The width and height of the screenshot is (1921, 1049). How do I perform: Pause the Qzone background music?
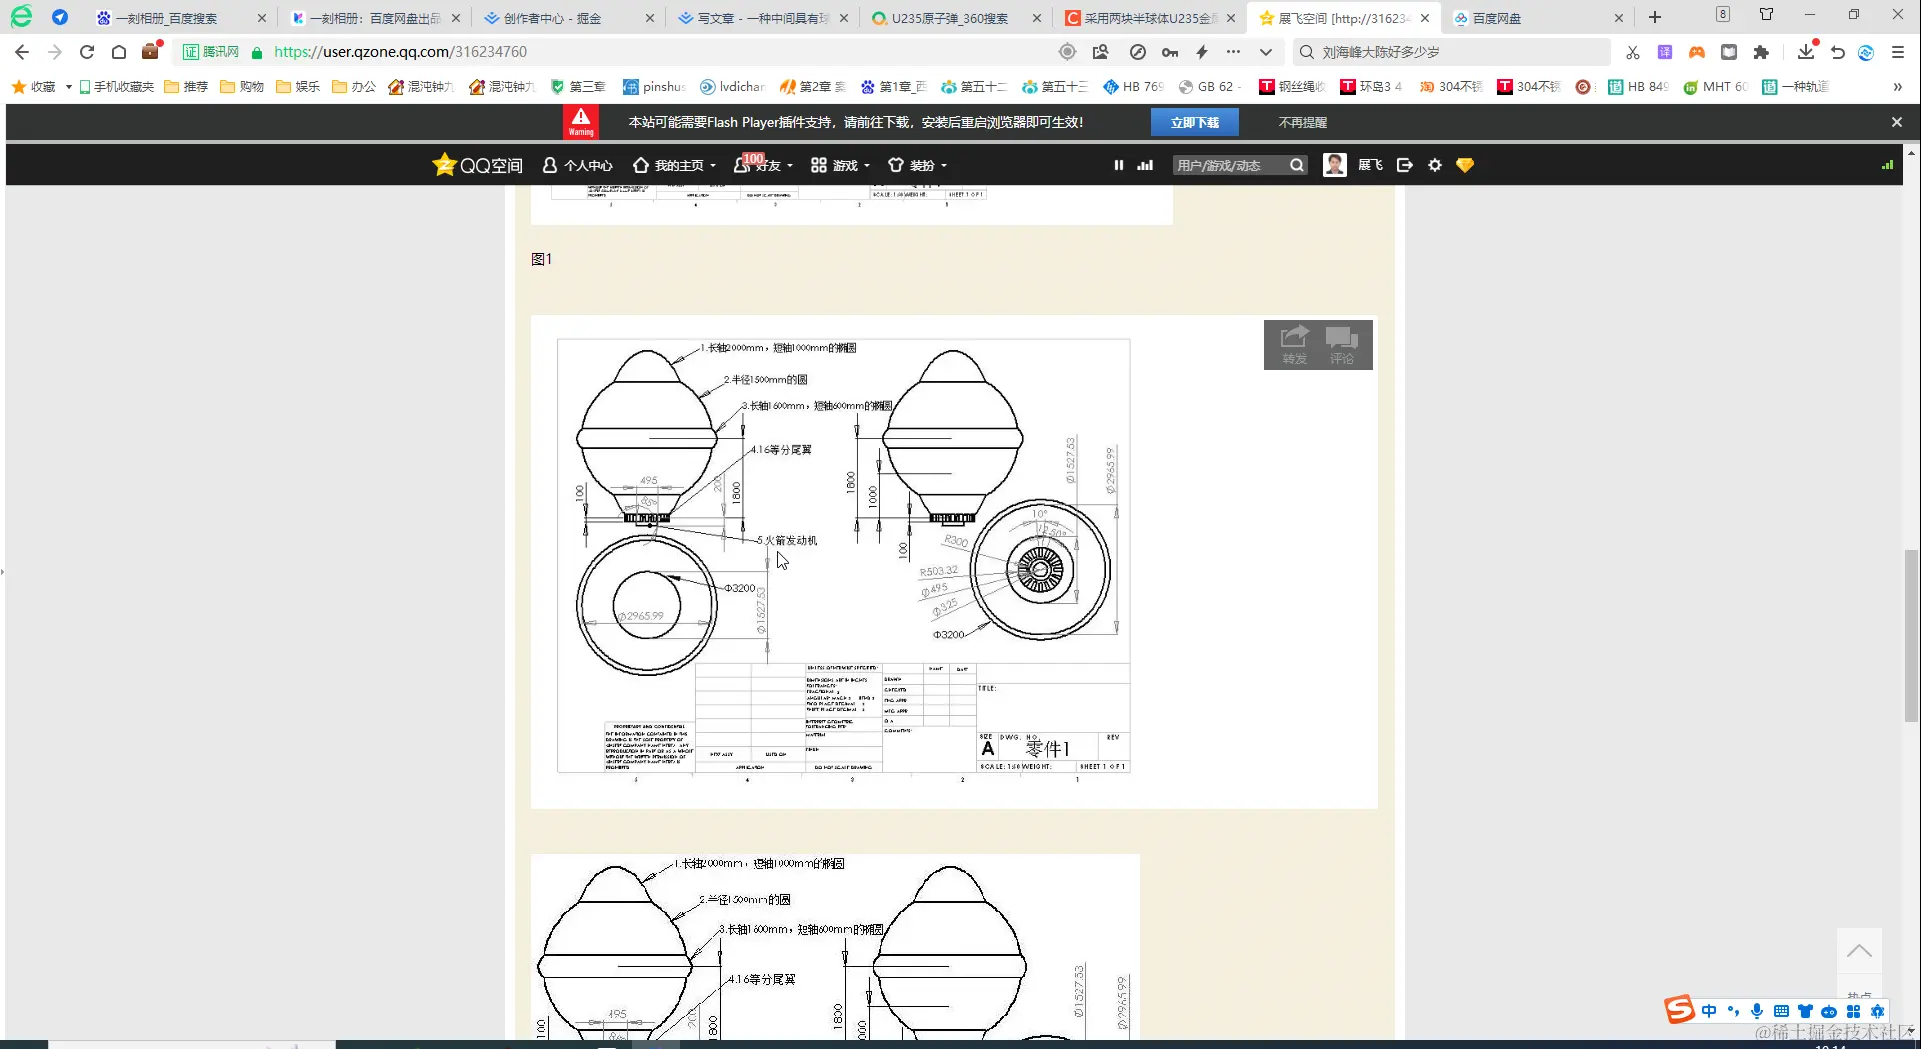1119,165
